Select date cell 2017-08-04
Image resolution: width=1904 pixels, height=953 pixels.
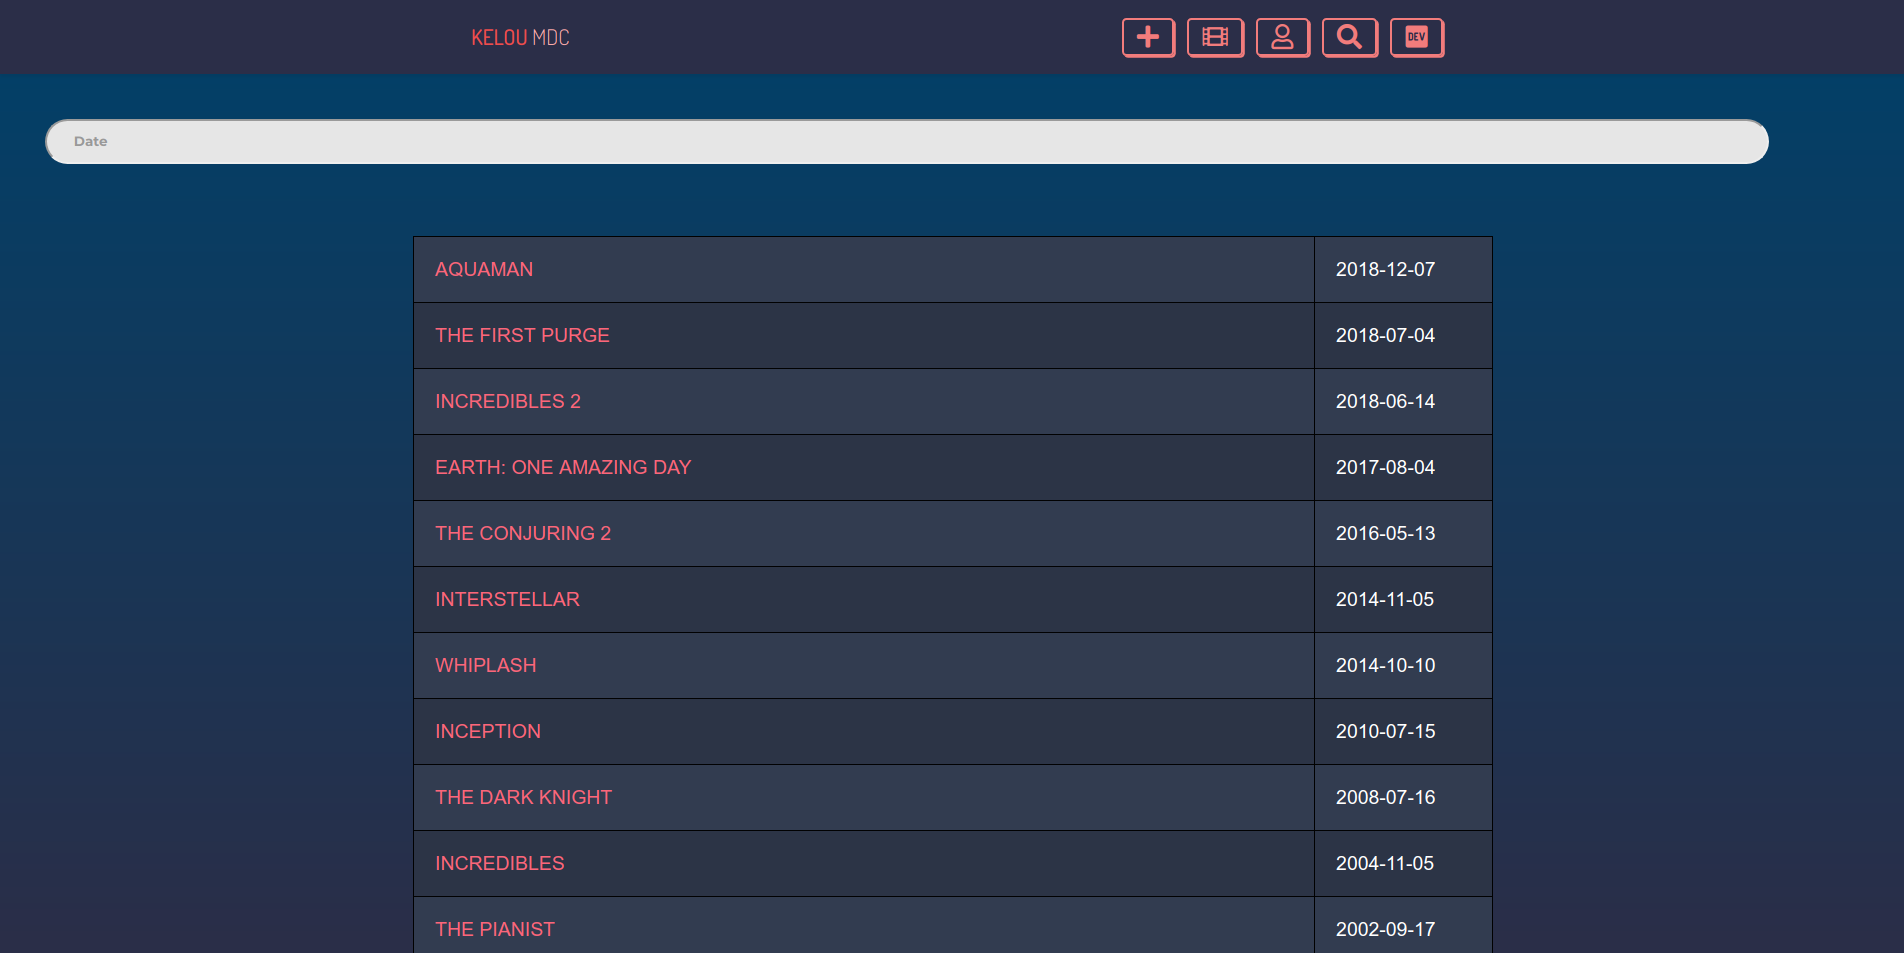tap(1403, 468)
